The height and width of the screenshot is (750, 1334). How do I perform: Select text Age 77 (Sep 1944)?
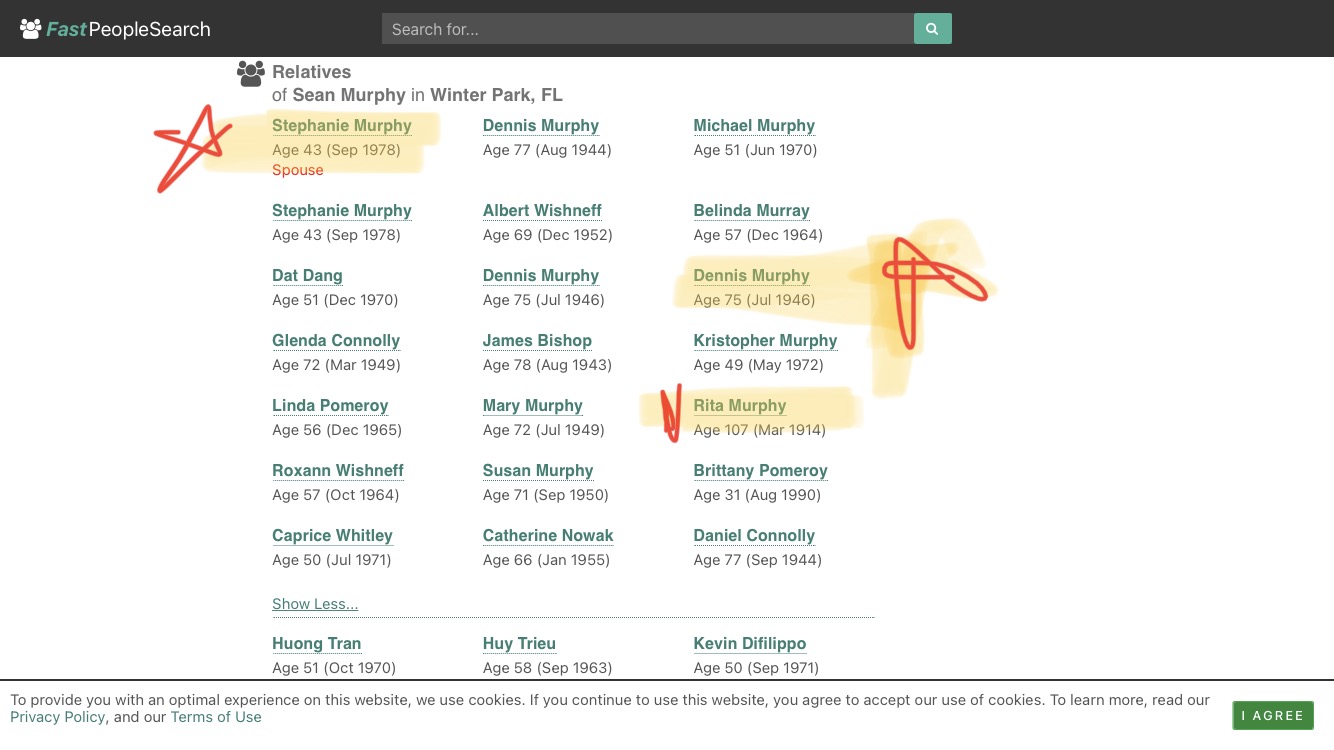[758, 560]
